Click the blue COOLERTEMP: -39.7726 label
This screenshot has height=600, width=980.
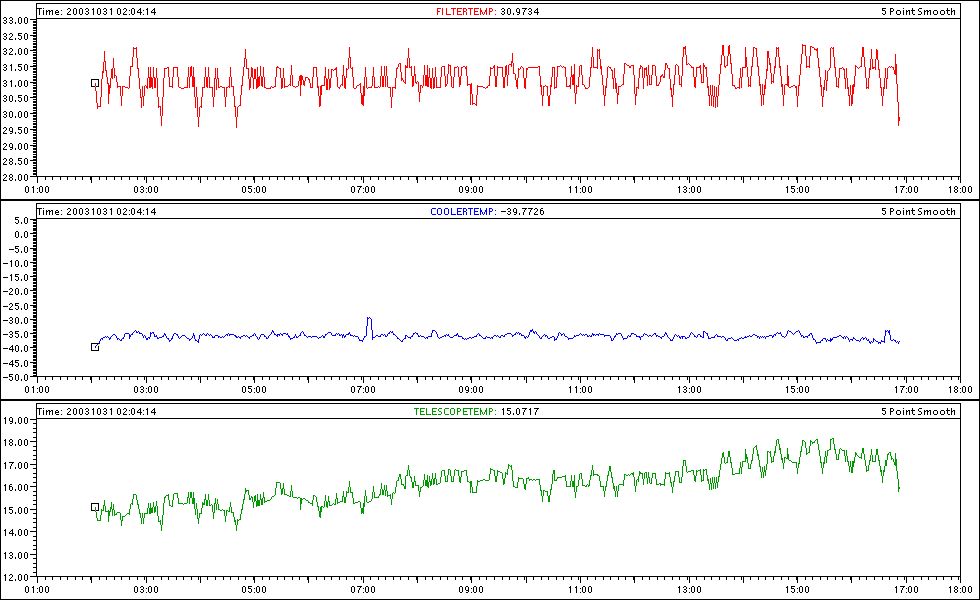[x=488, y=211]
